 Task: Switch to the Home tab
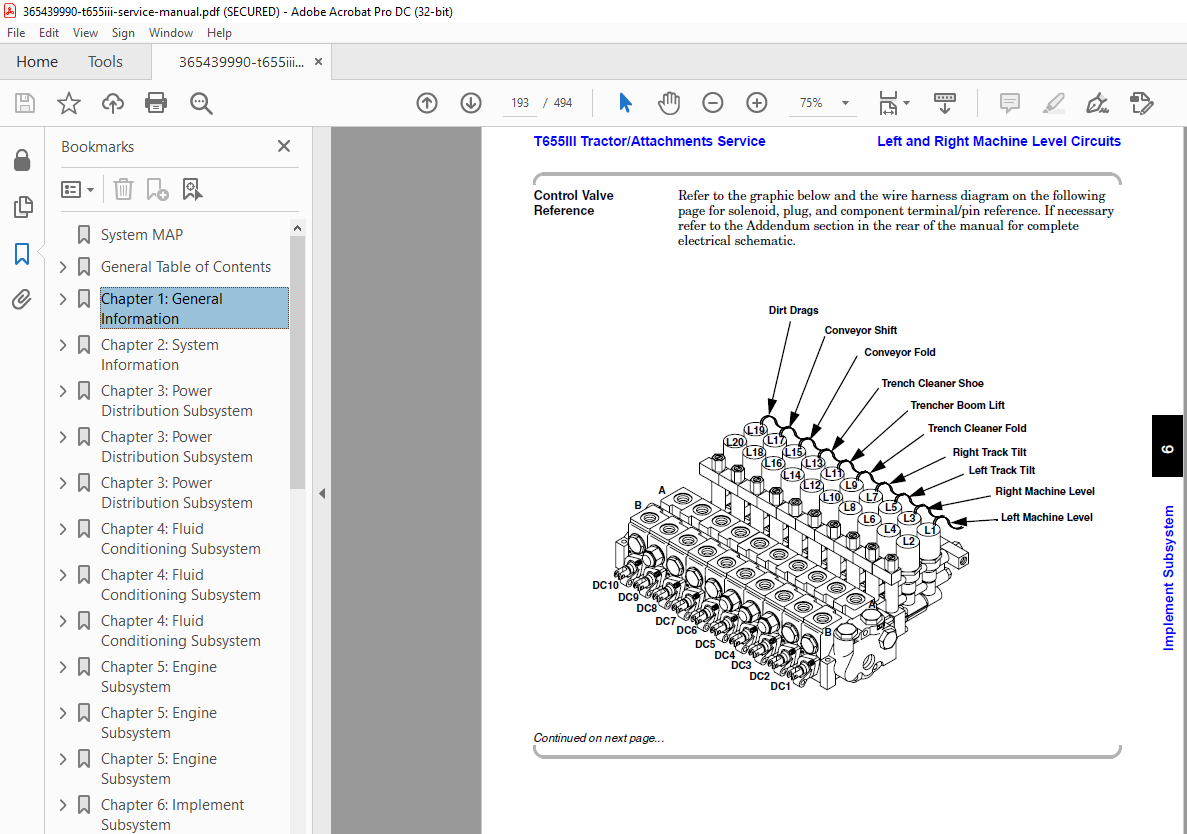37,62
